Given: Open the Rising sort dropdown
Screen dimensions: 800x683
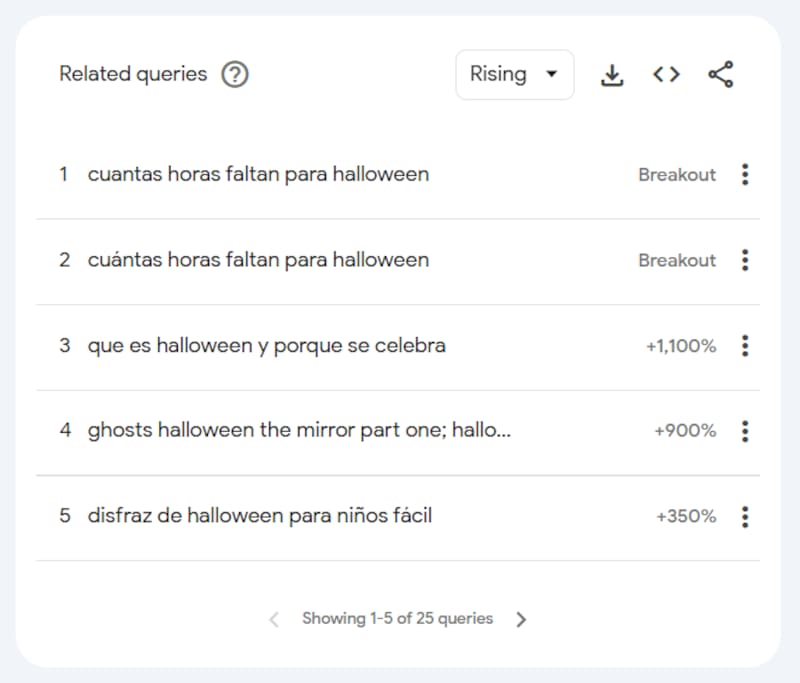Looking at the screenshot, I should [514, 74].
